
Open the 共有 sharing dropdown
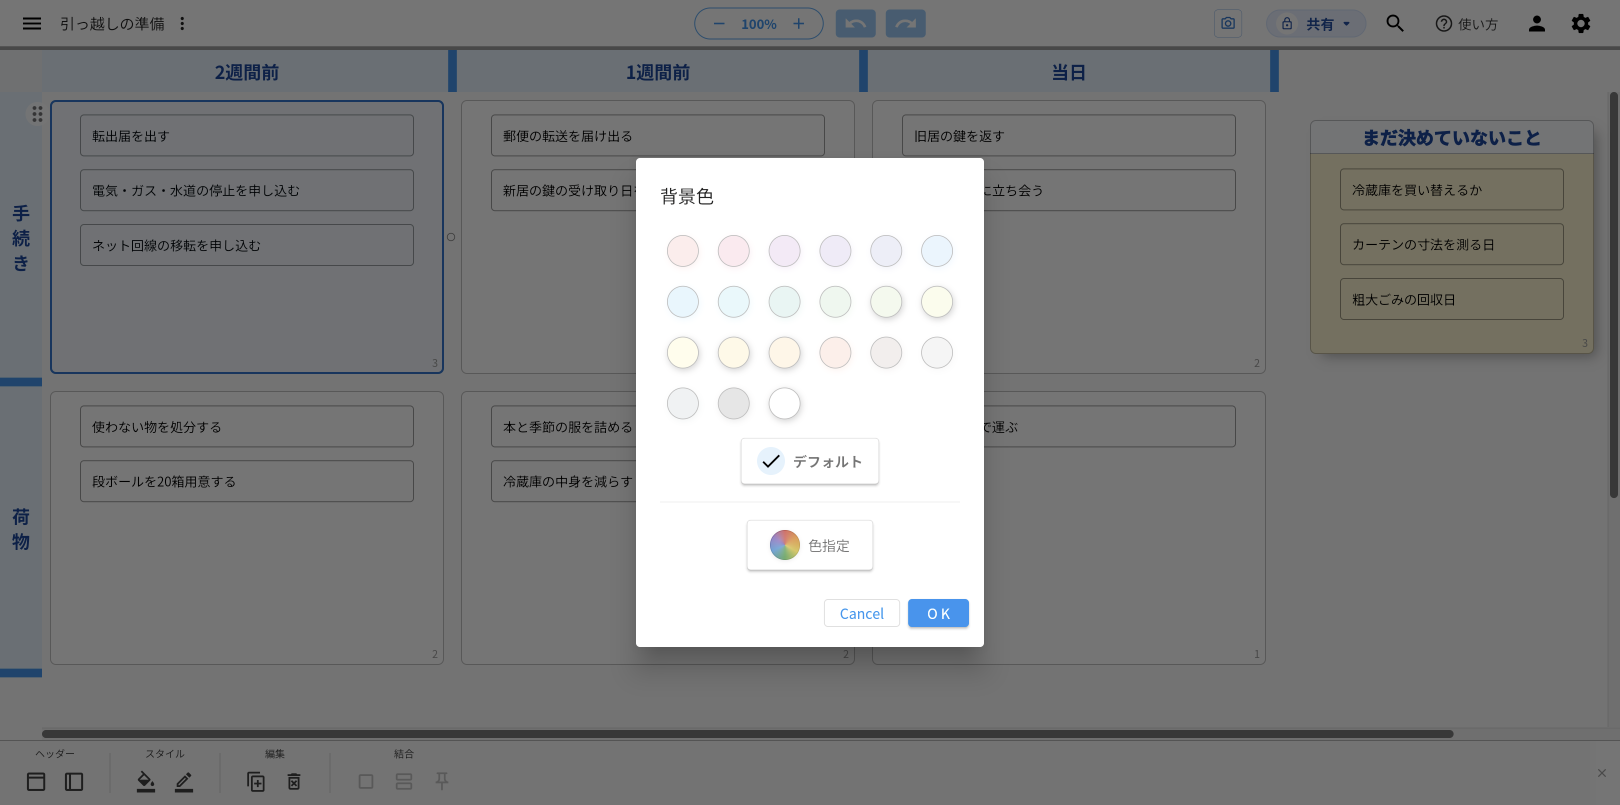pos(1316,24)
